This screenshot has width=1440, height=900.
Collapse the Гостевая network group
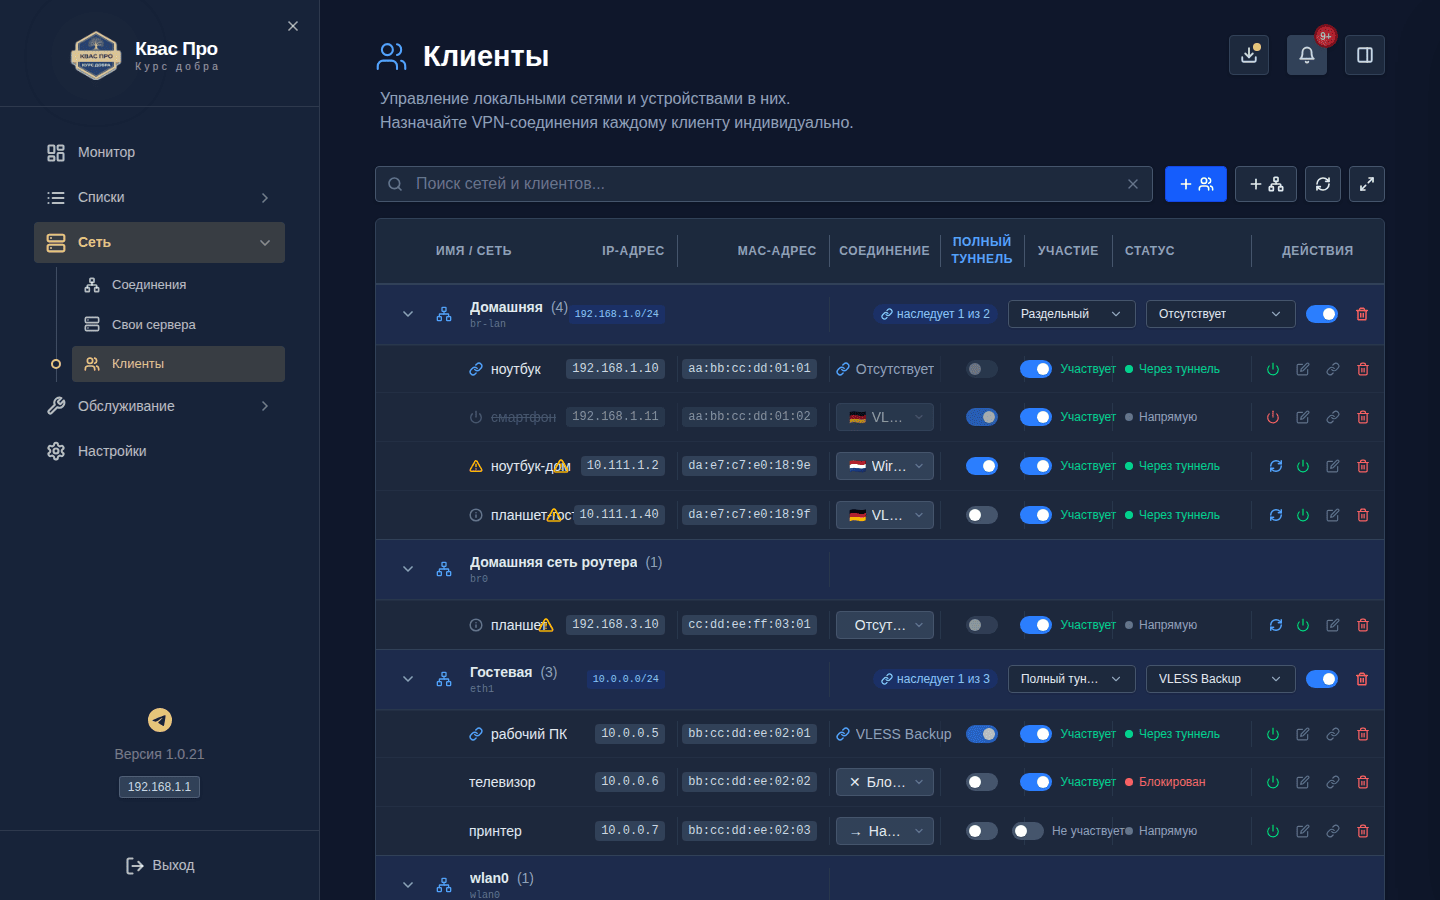[x=408, y=679]
